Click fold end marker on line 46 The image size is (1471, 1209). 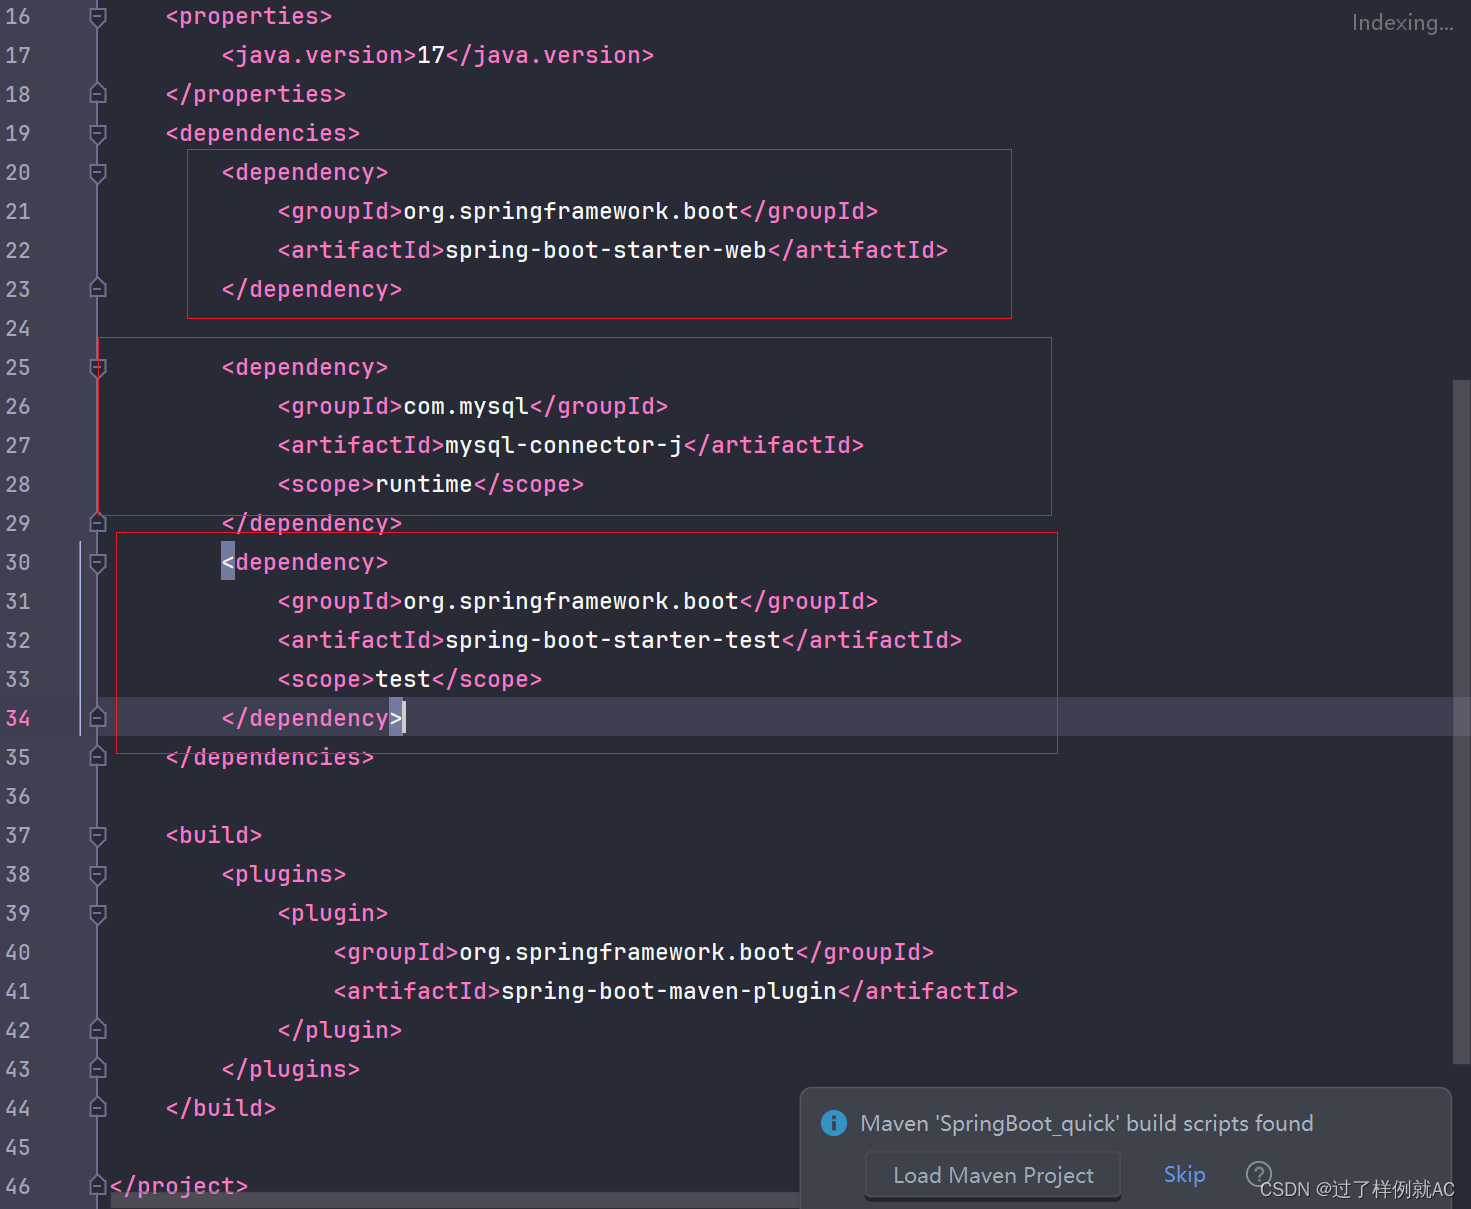click(x=98, y=1186)
